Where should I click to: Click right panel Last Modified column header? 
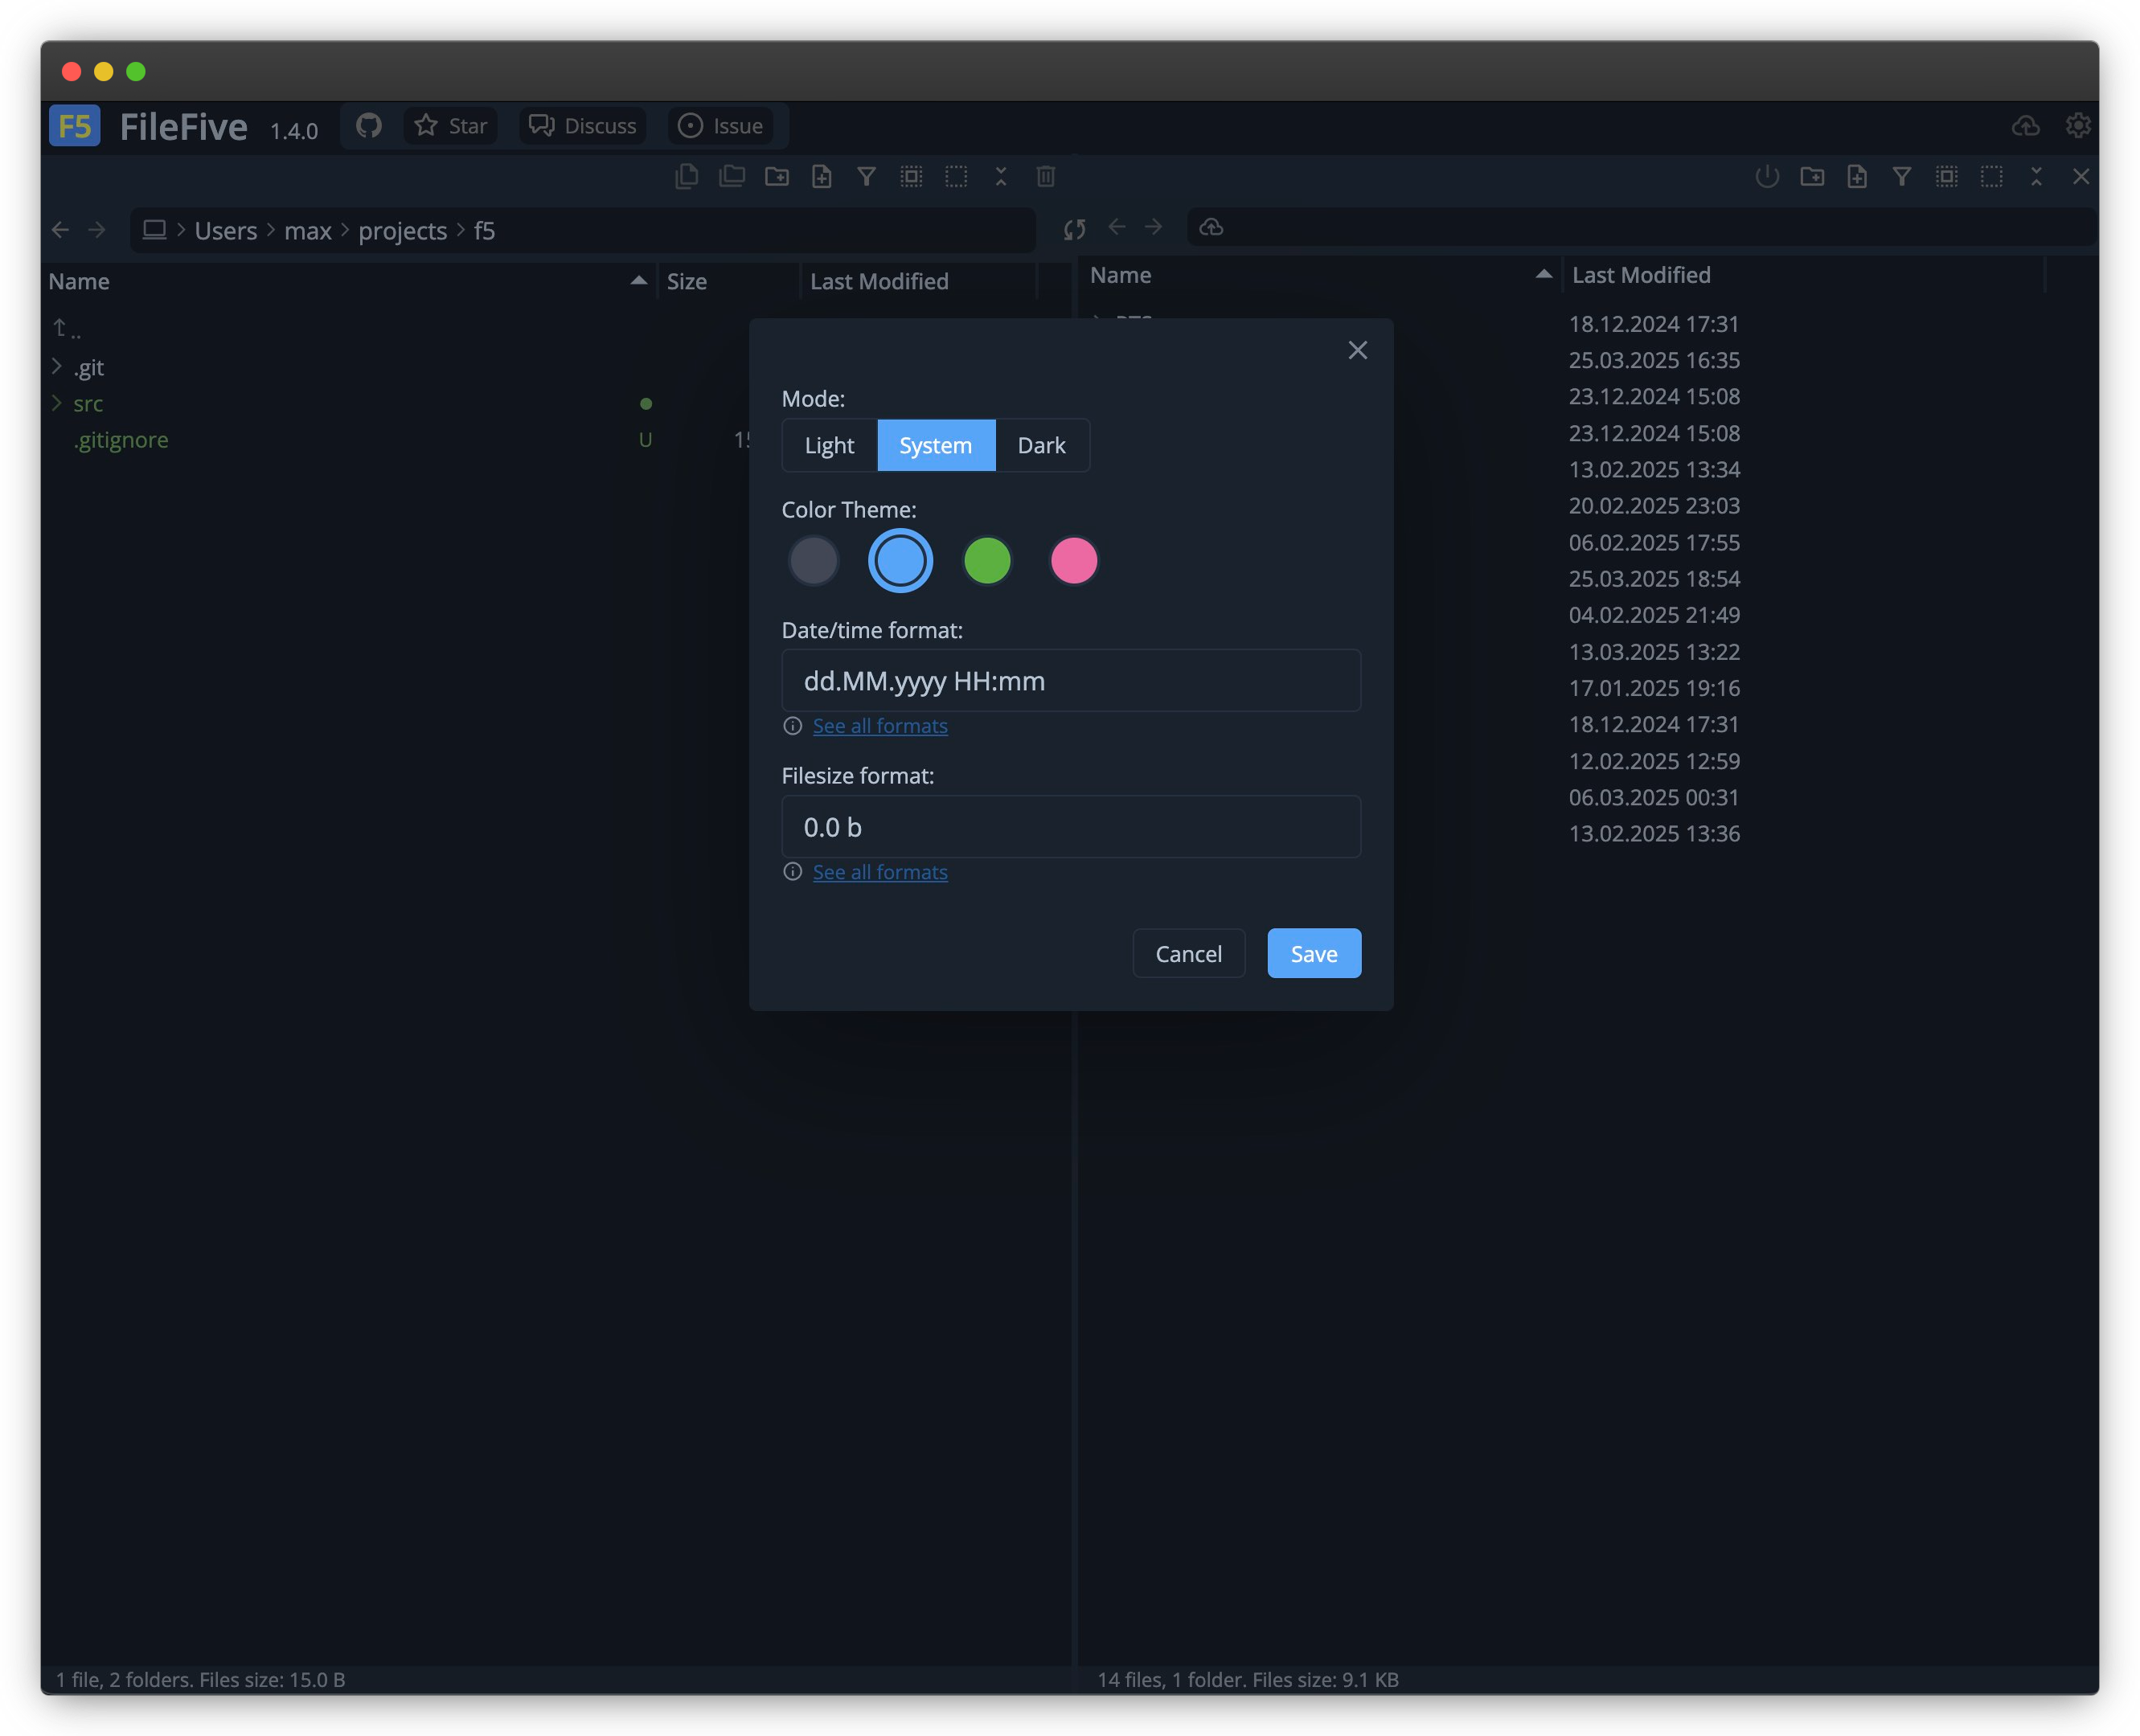[x=1641, y=274]
